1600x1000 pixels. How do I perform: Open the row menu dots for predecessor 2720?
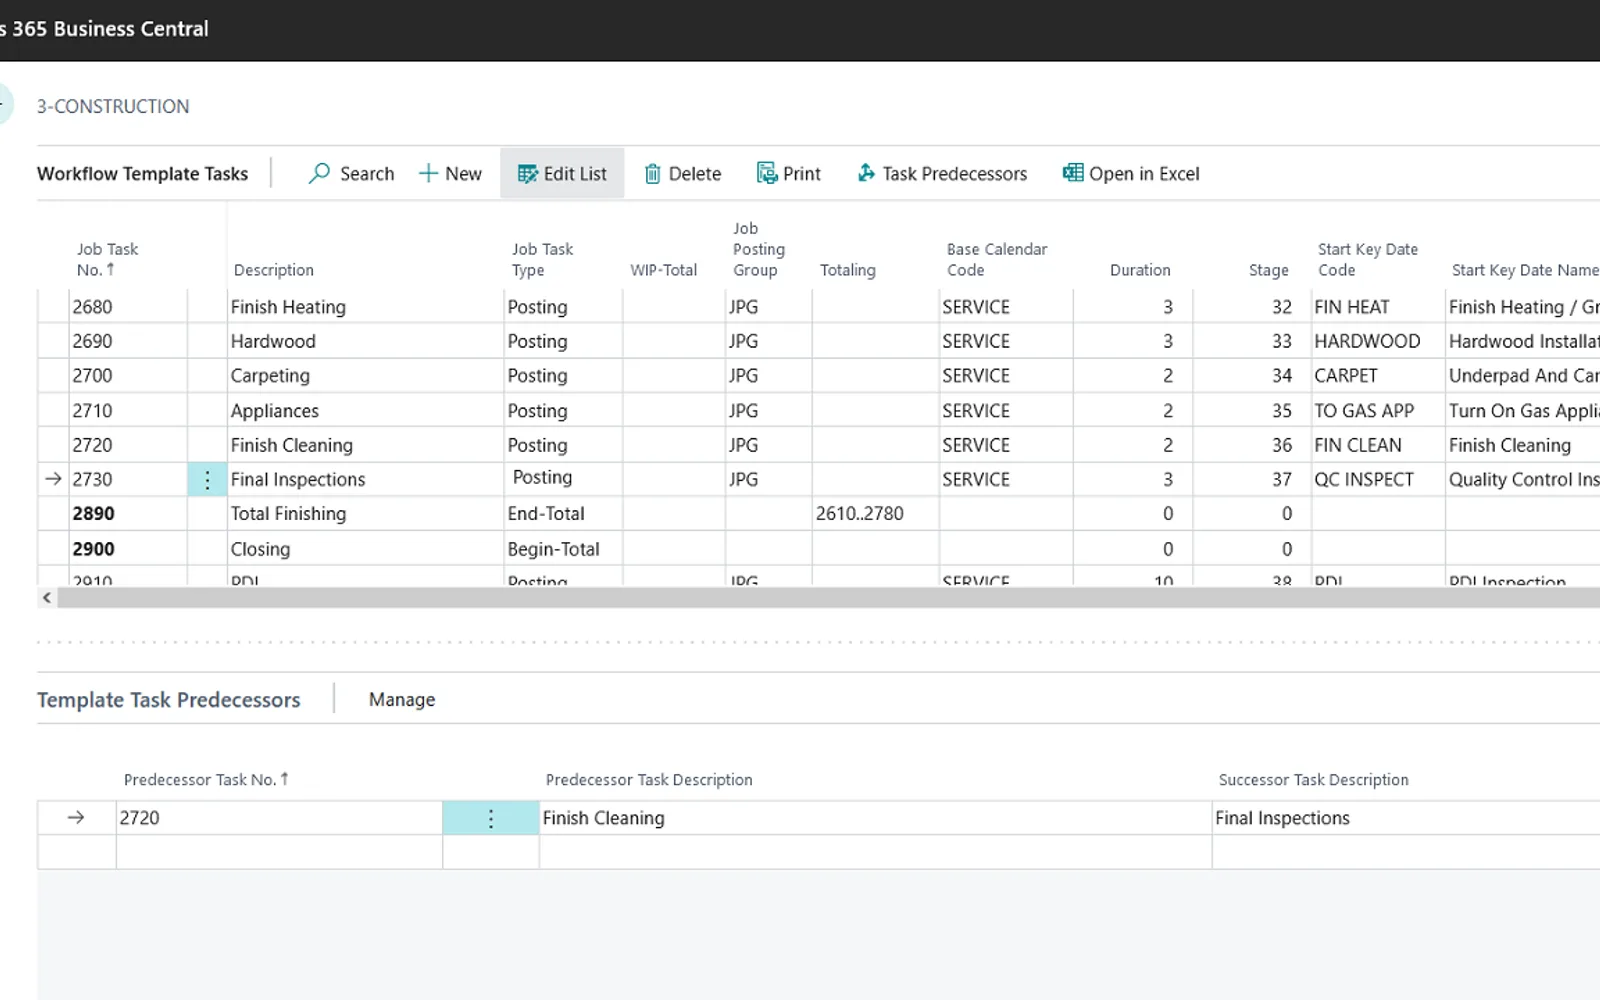coord(490,818)
